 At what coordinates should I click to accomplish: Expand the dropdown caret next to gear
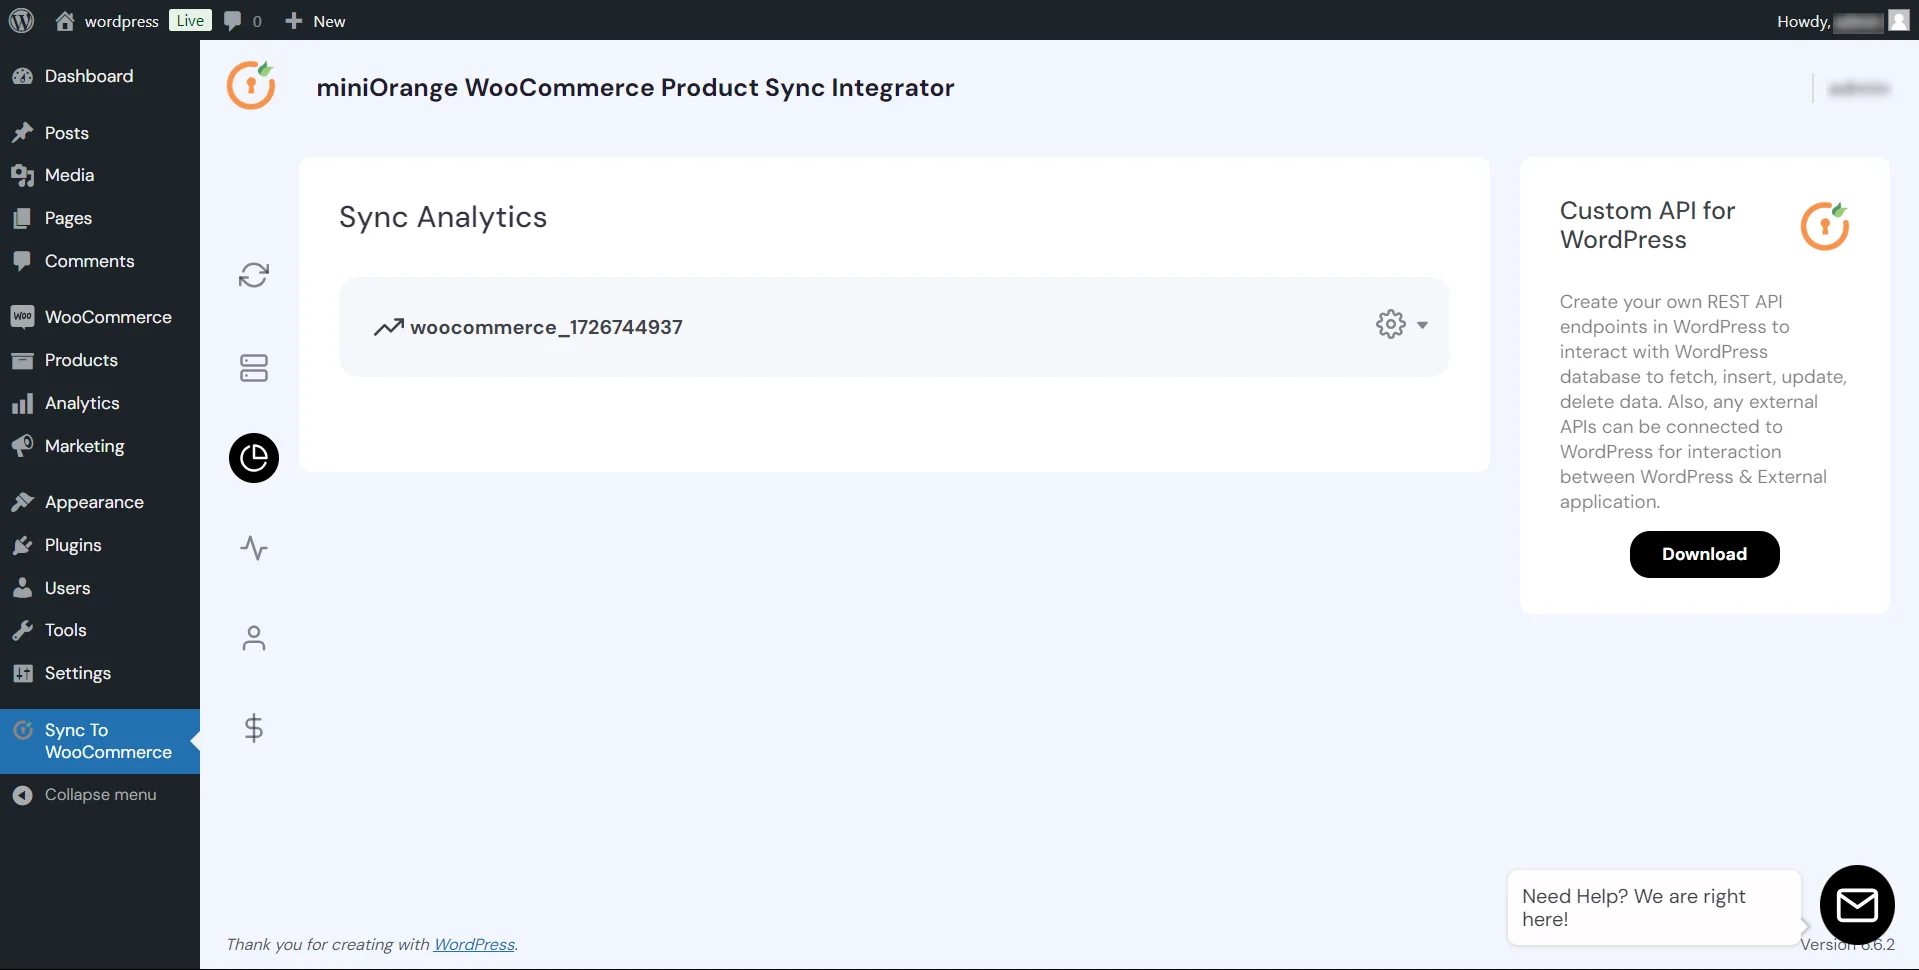point(1422,325)
